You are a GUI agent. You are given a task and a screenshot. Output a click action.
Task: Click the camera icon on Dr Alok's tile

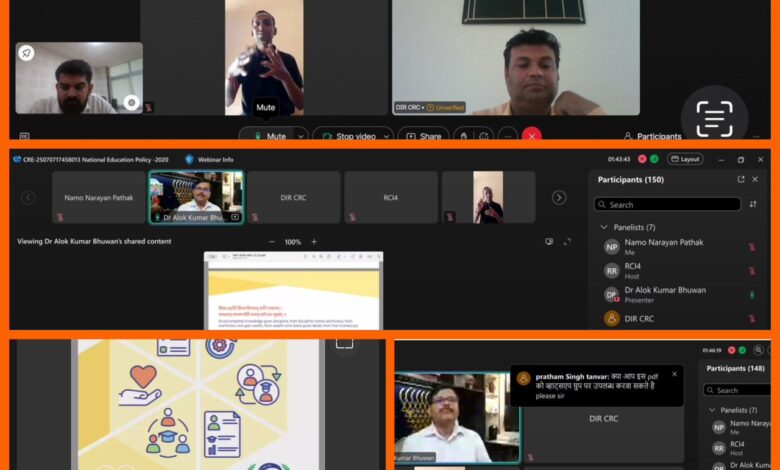[235, 217]
